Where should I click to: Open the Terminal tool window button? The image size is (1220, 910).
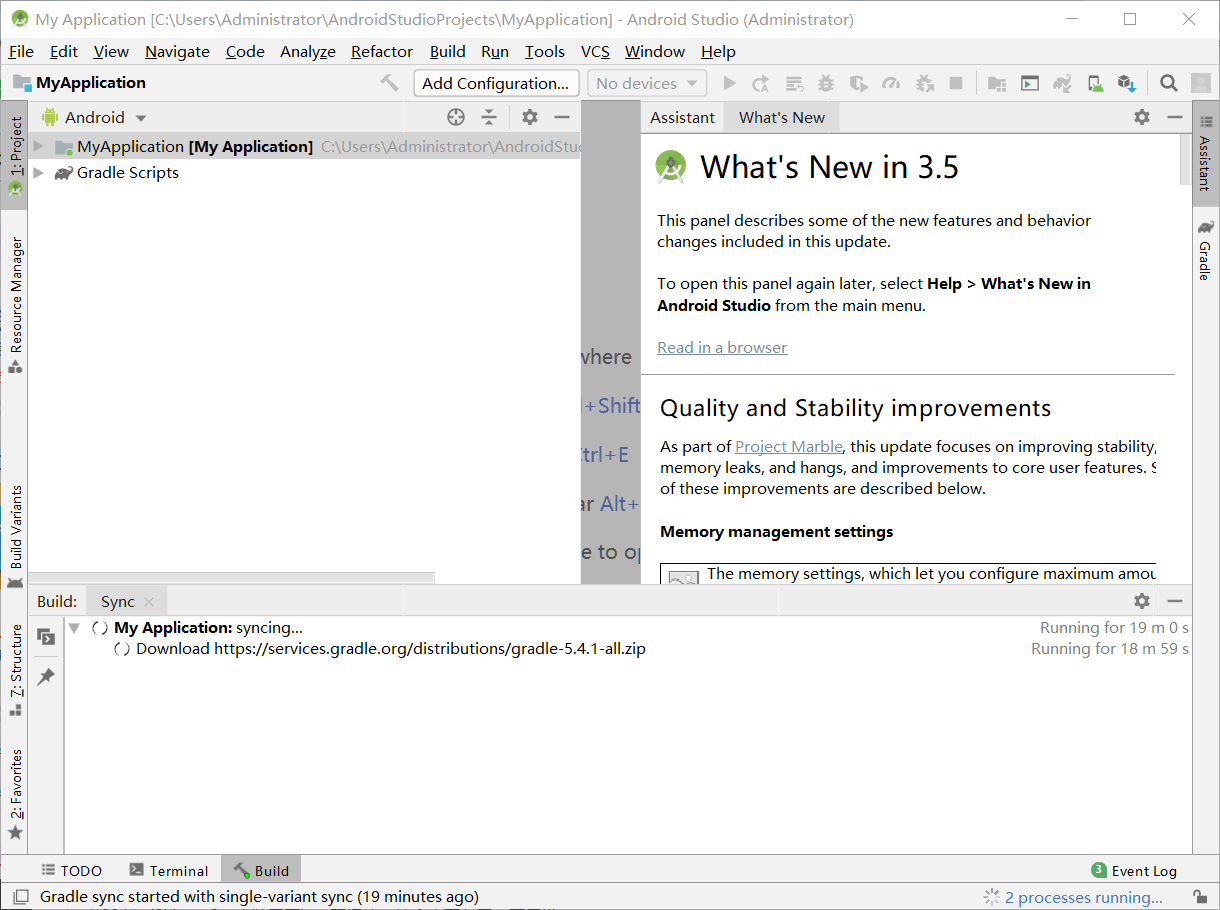point(168,871)
